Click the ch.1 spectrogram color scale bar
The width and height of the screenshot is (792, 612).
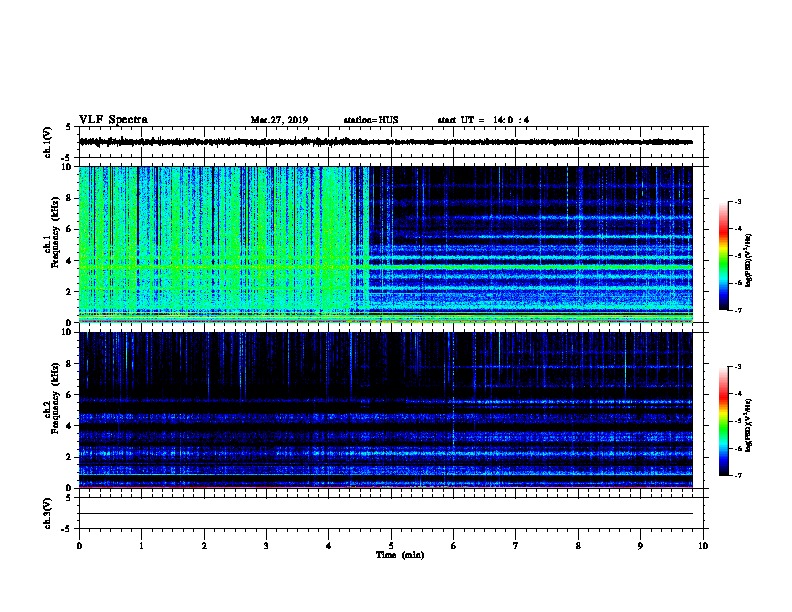[724, 256]
